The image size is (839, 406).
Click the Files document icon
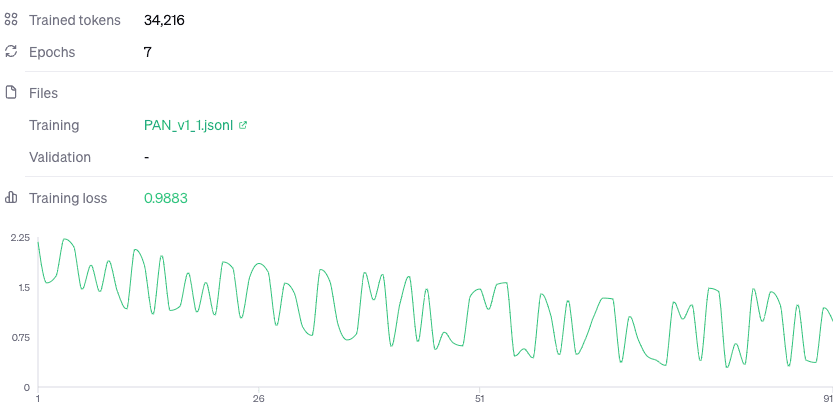click(12, 93)
